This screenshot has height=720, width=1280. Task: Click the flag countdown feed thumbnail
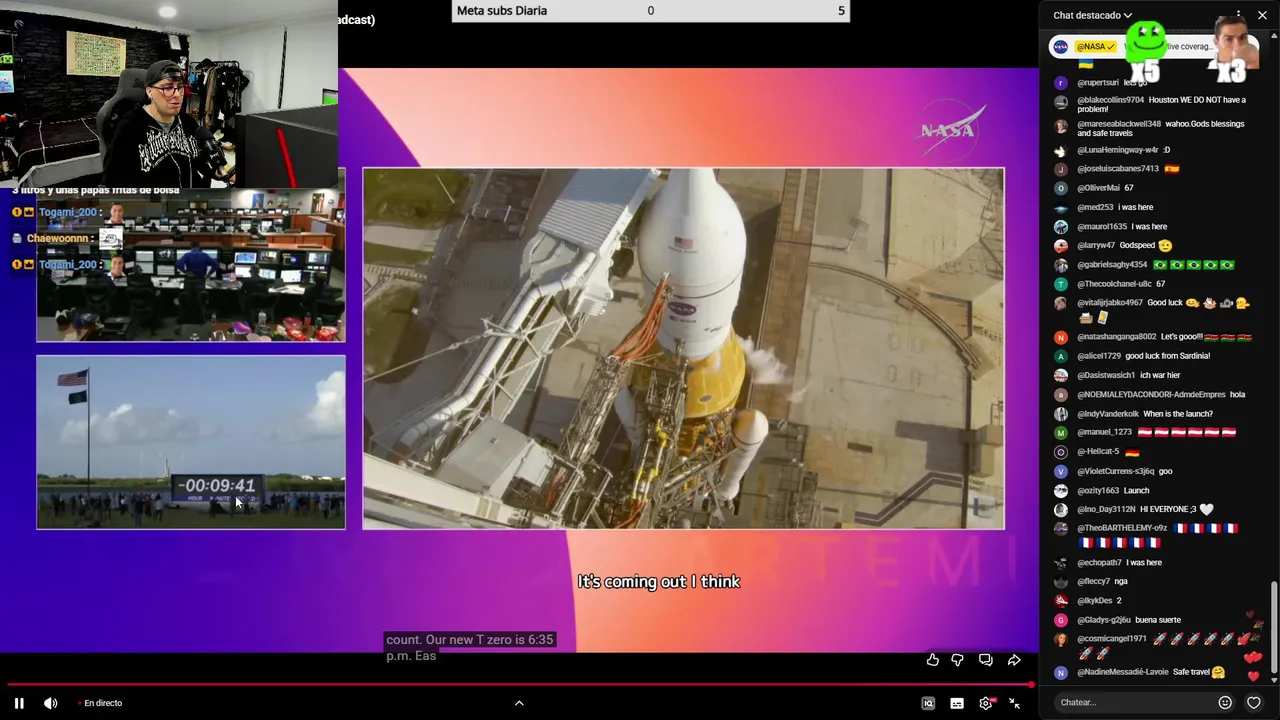[191, 442]
